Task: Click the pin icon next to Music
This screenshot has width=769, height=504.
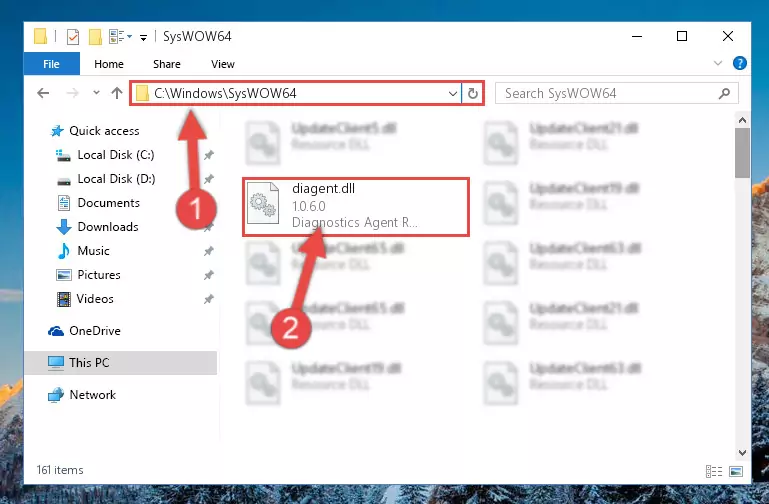Action: 208,251
